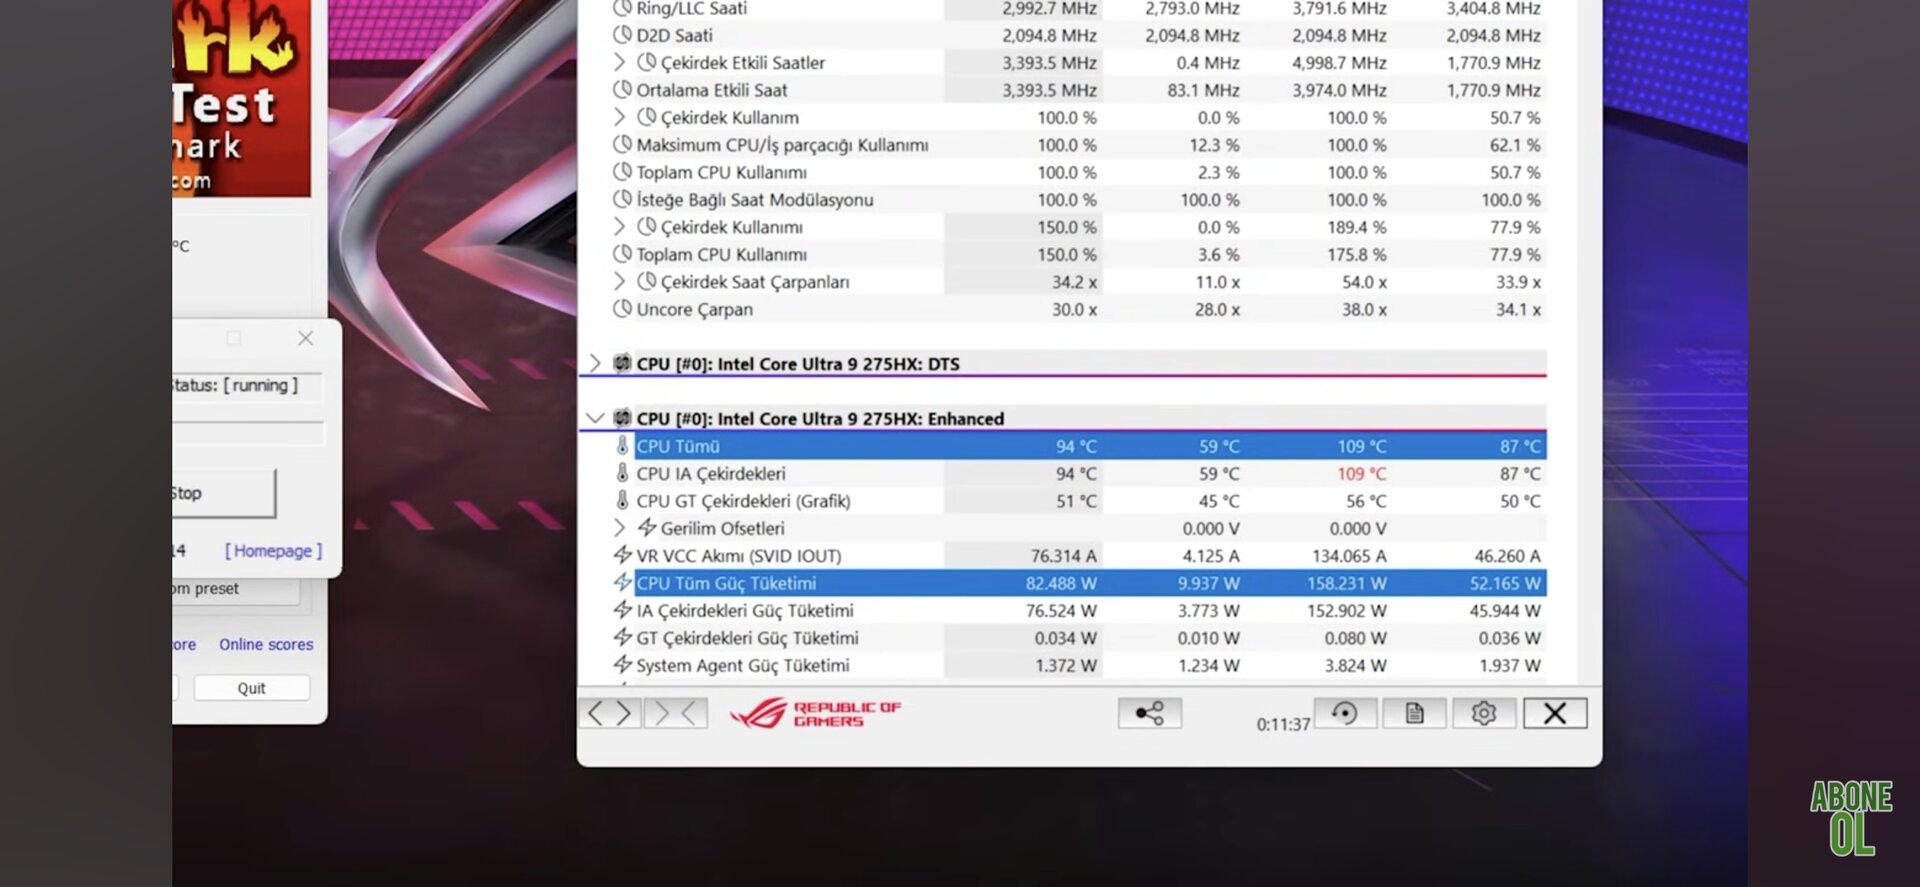Click the thermometer icon beside CPU Tümü
1920x887 pixels.
[622, 446]
